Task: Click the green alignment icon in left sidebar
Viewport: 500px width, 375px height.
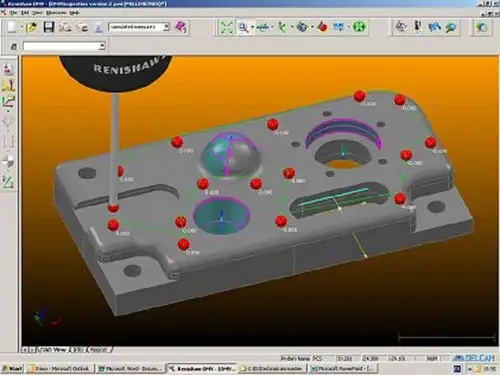Action: [x=8, y=102]
